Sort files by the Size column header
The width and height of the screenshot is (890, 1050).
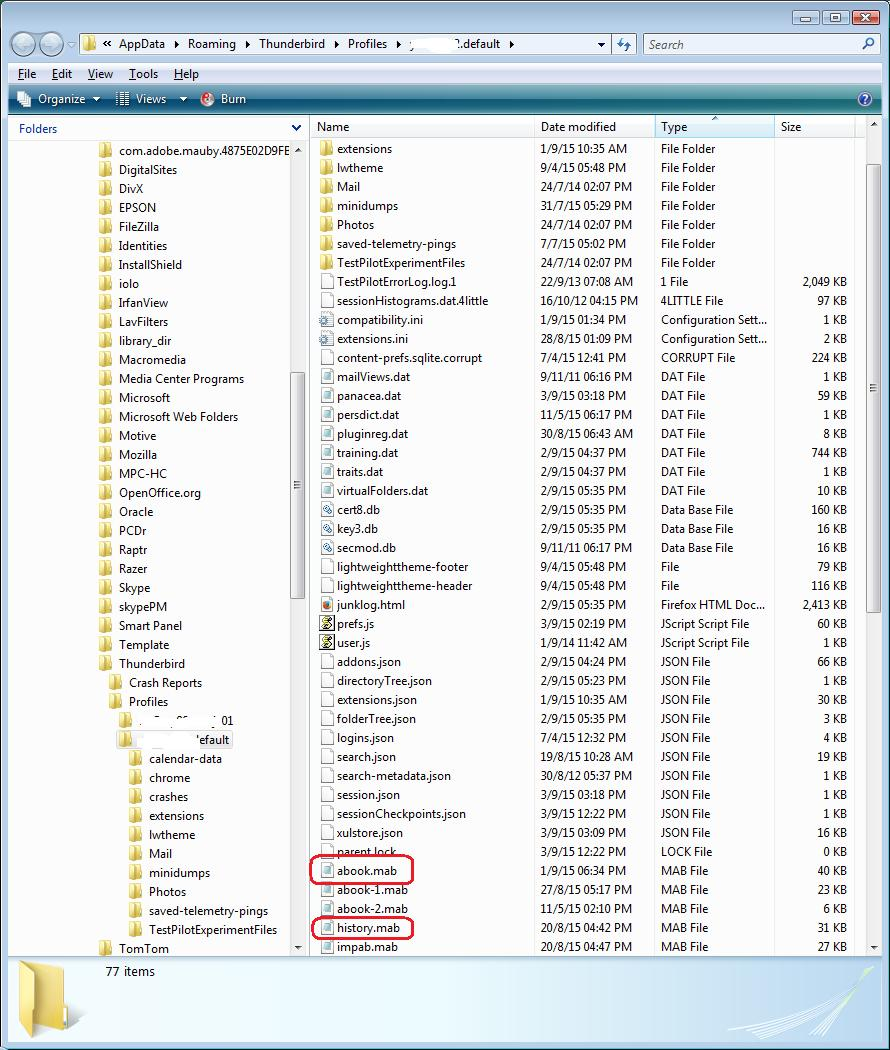(x=790, y=127)
